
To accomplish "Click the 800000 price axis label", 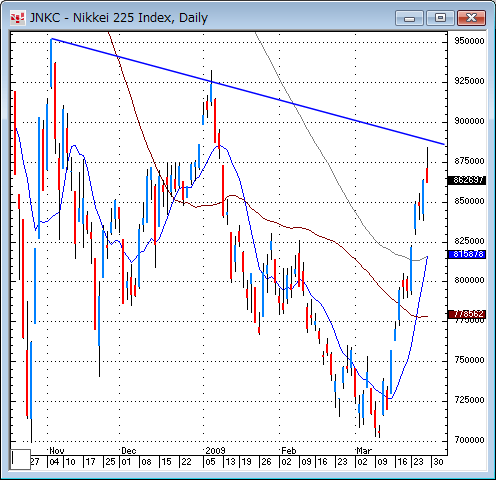I will point(469,280).
